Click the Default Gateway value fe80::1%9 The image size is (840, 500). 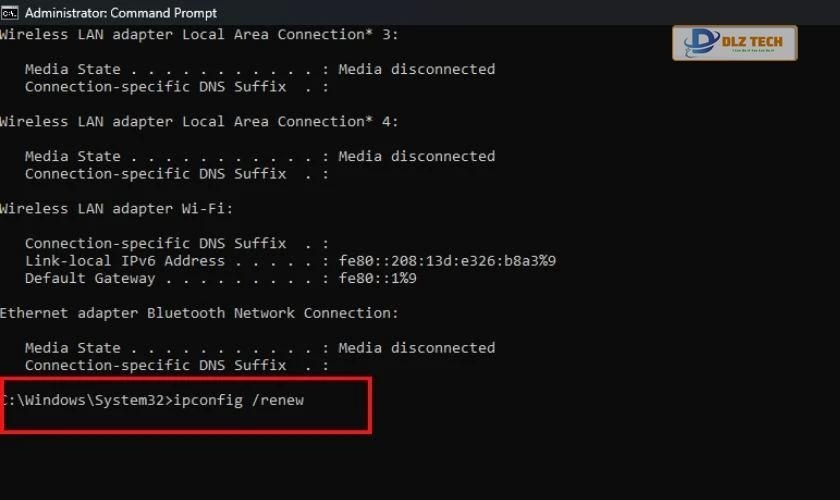377,279
